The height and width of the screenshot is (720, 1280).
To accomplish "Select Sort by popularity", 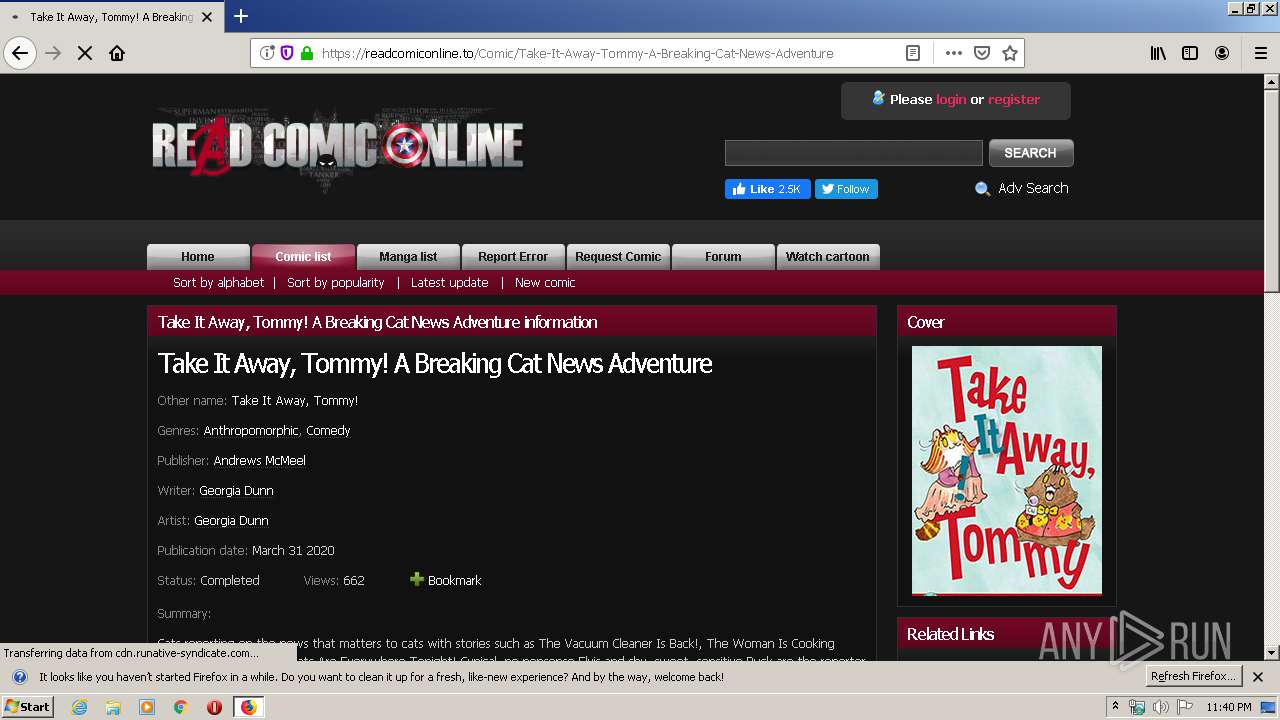I will pos(336,283).
